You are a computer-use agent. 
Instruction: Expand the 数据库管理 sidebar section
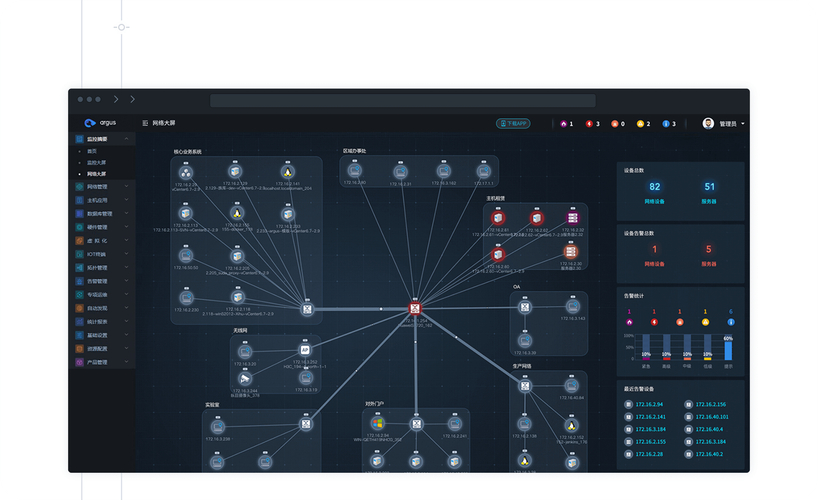tap(102, 213)
